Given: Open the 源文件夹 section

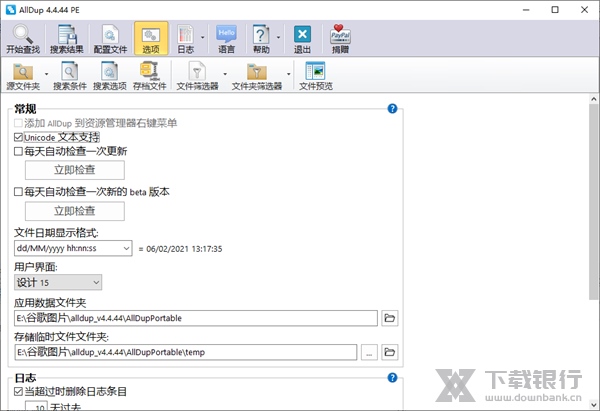Looking at the screenshot, I should (x=23, y=76).
